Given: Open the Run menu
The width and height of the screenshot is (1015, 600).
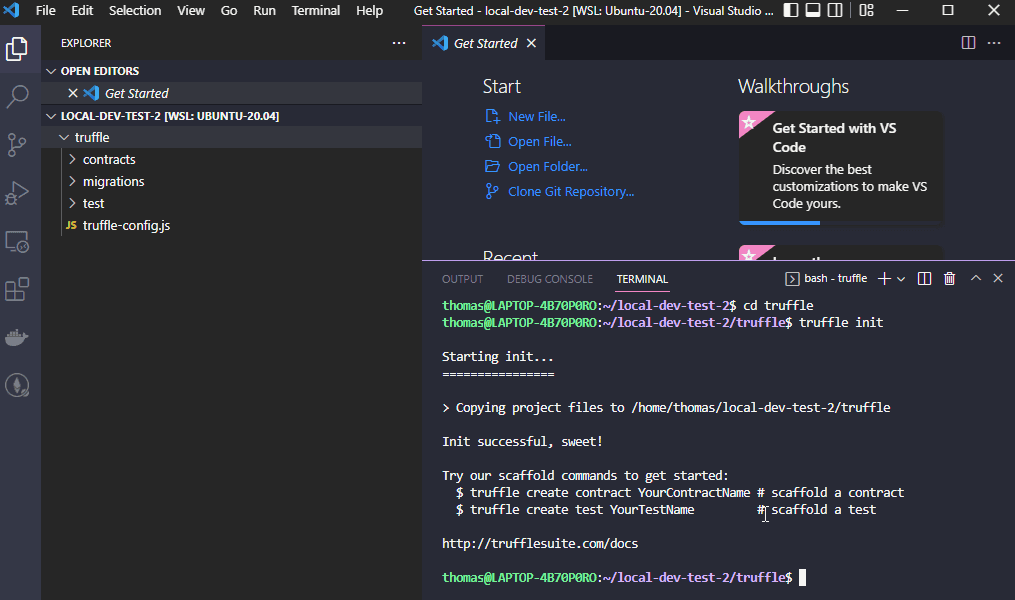Looking at the screenshot, I should [x=264, y=10].
